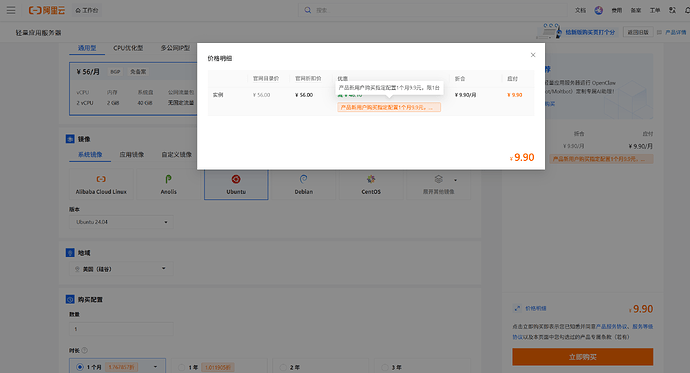
Task: Select the Alibaba Cloud Linux image
Action: [x=101, y=184]
